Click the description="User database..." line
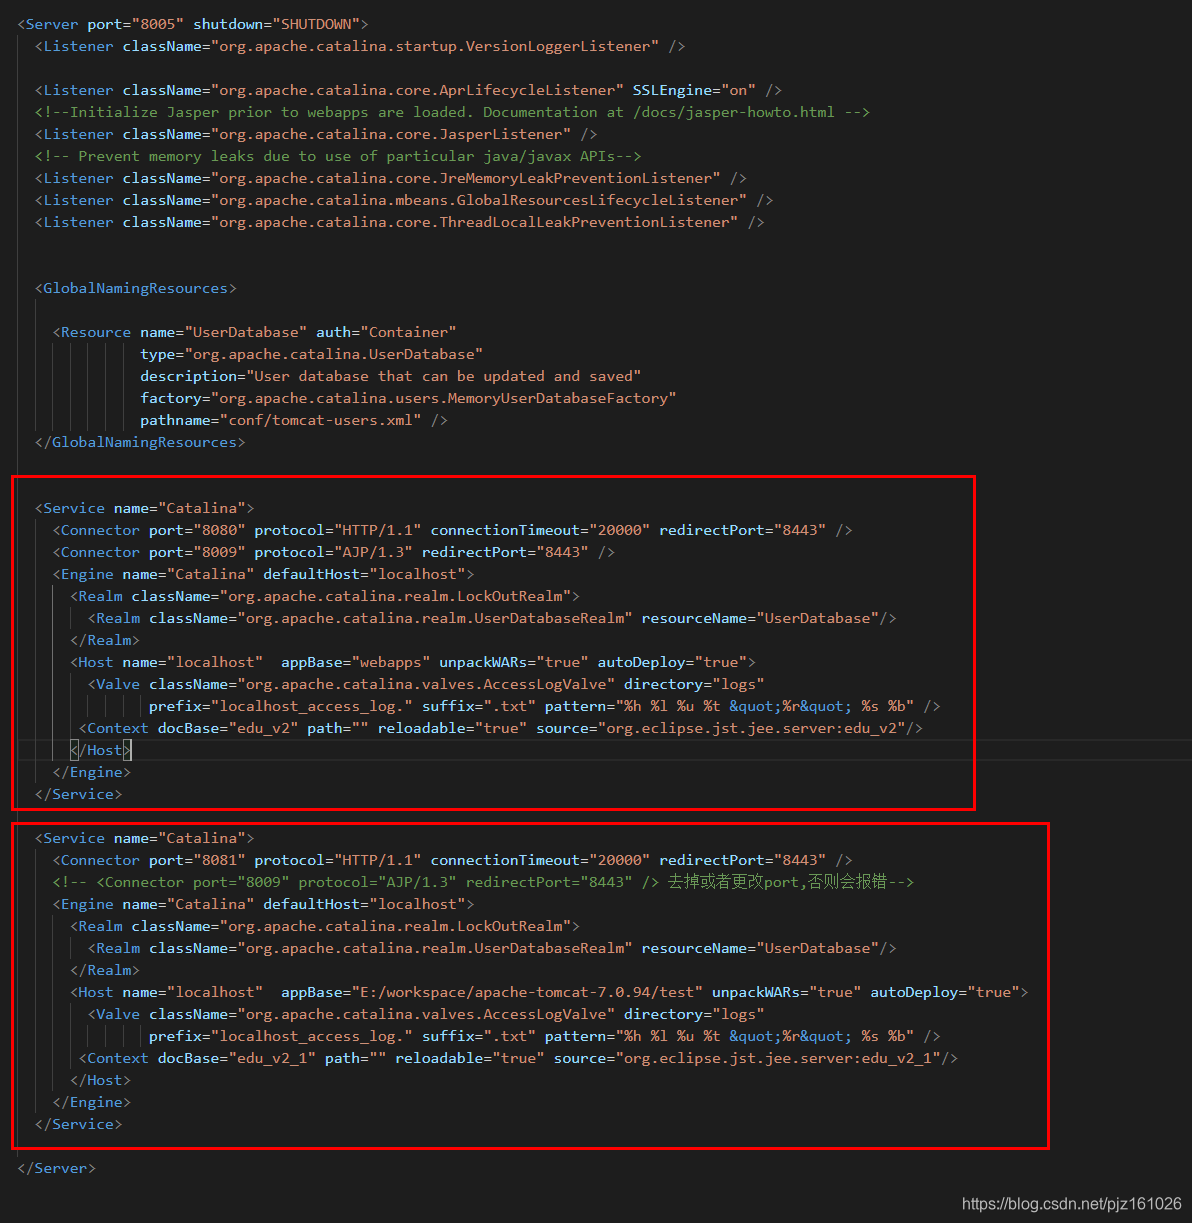The height and width of the screenshot is (1223, 1192). 391,376
